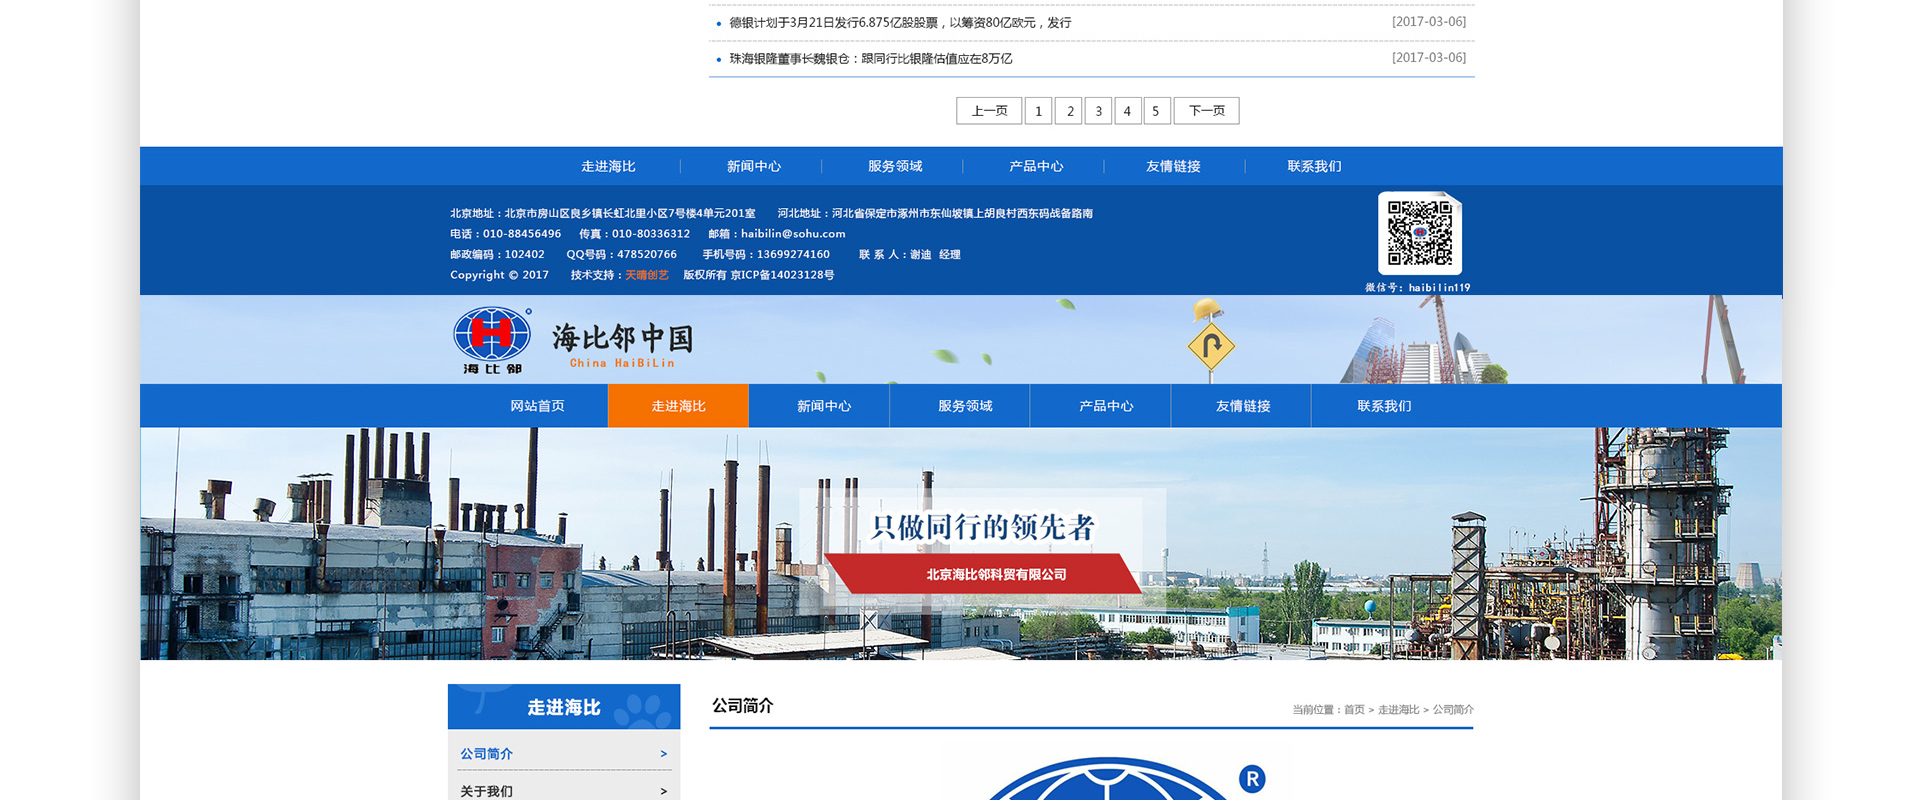Open the highlighted 走进海比 nav tab
The width and height of the screenshot is (1920, 800).
[x=678, y=406]
